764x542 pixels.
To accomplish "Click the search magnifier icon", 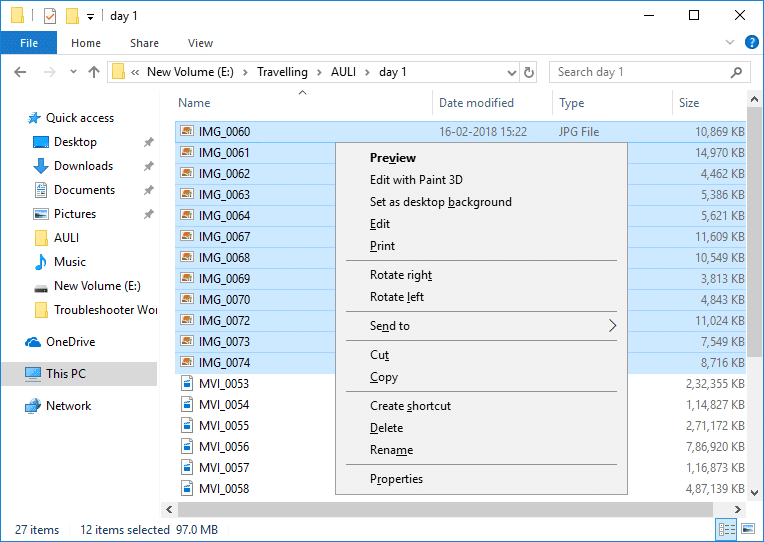I will coord(736,72).
